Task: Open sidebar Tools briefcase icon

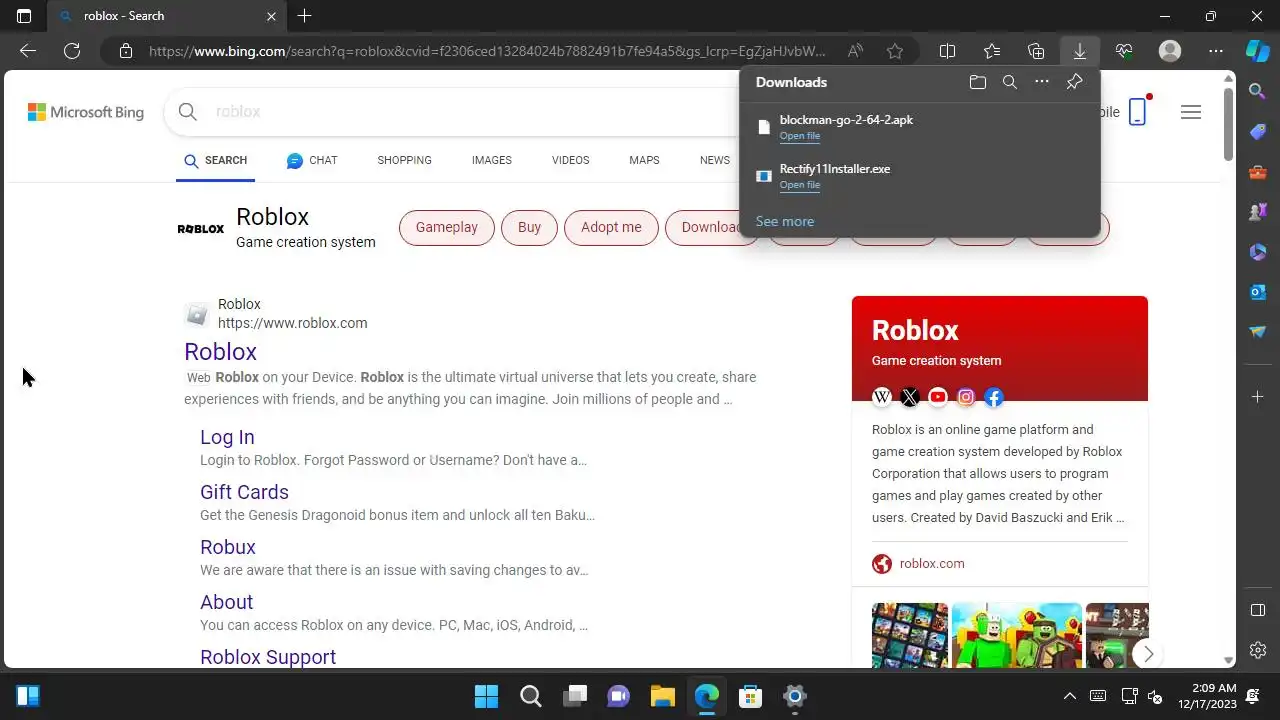Action: point(1258,172)
